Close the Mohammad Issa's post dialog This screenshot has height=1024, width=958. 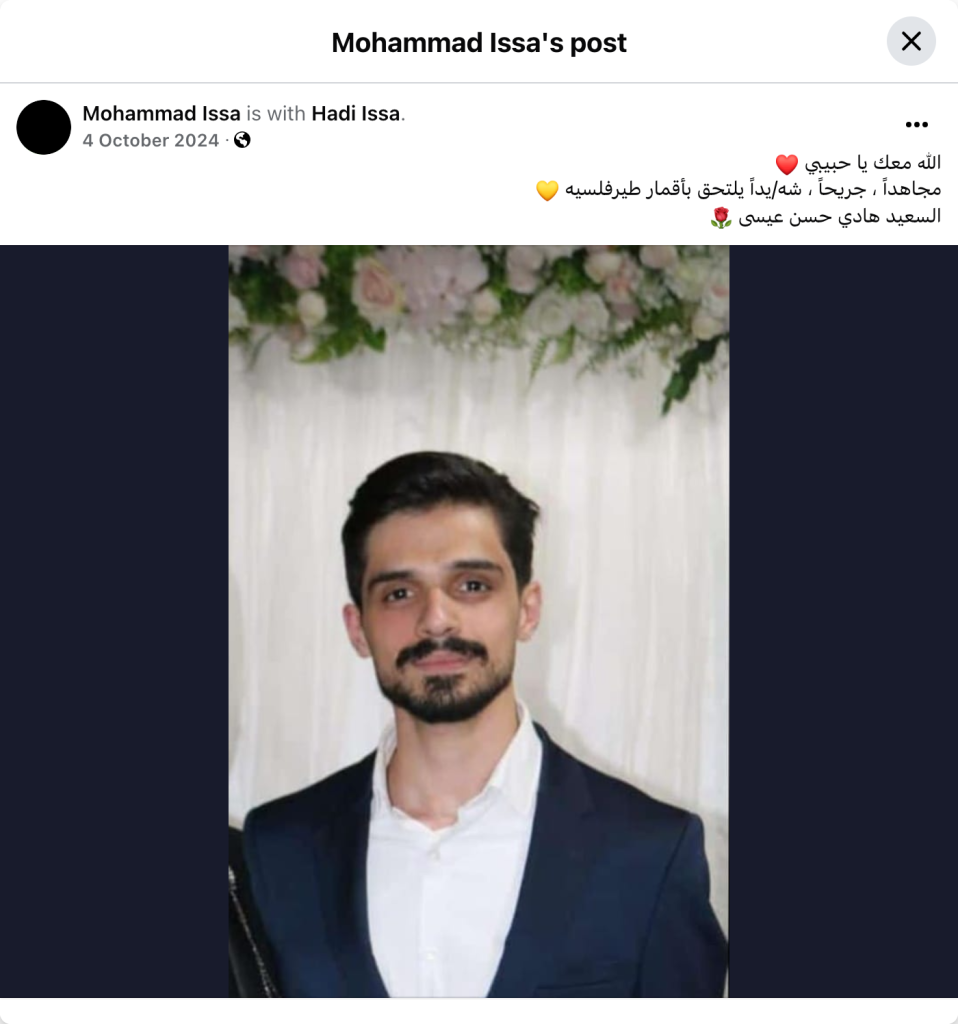tap(911, 41)
